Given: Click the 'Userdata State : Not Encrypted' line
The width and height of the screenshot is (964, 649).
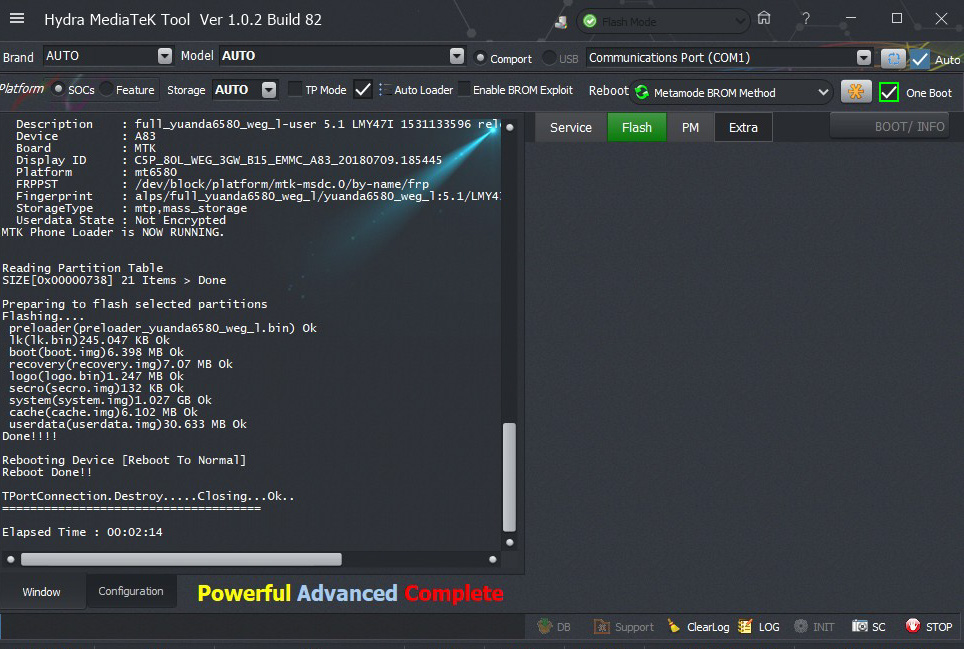Looking at the screenshot, I should (x=121, y=220).
